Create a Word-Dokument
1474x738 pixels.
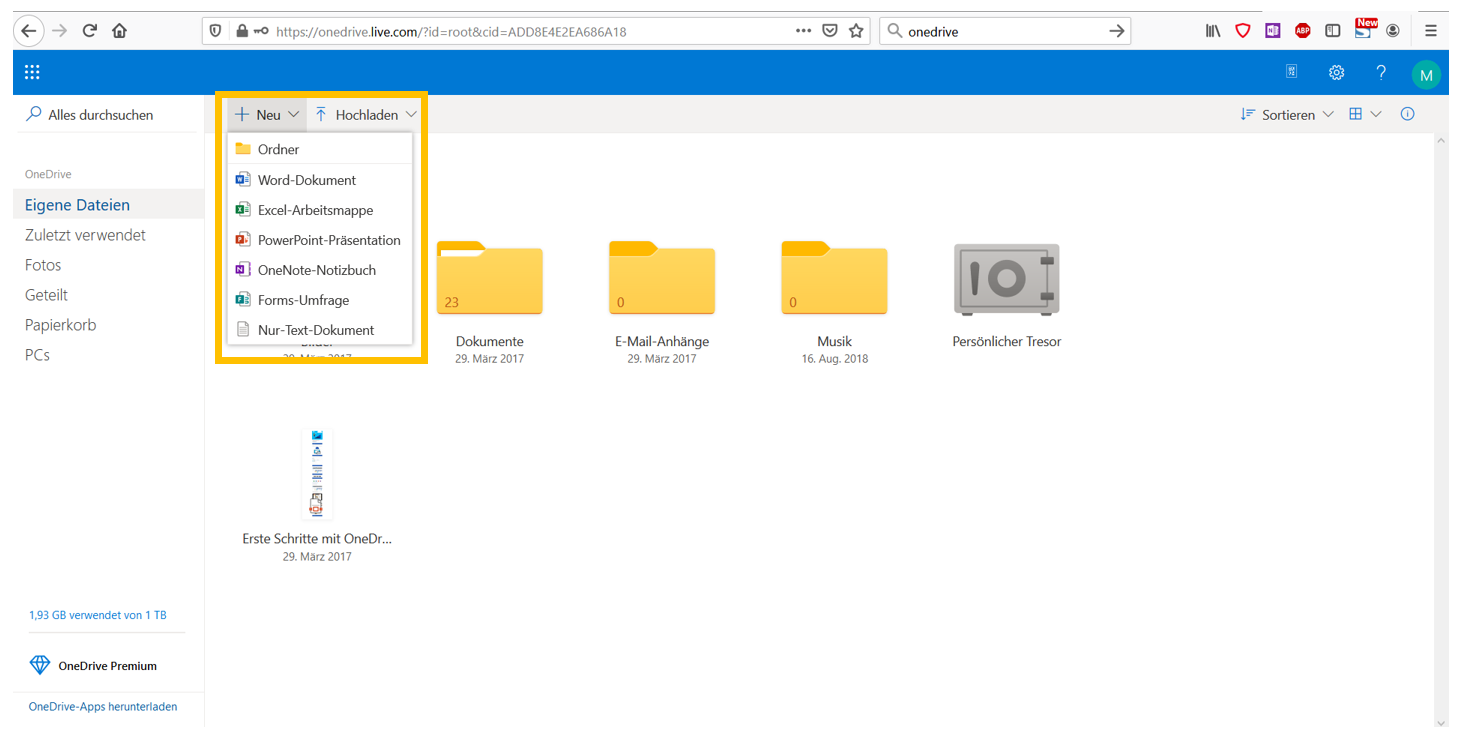coord(320,180)
